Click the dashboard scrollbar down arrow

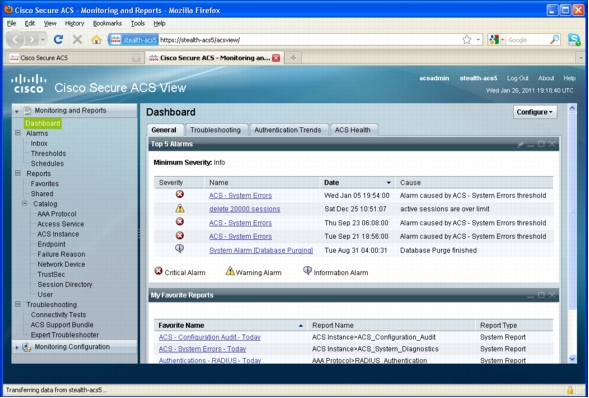tap(572, 359)
